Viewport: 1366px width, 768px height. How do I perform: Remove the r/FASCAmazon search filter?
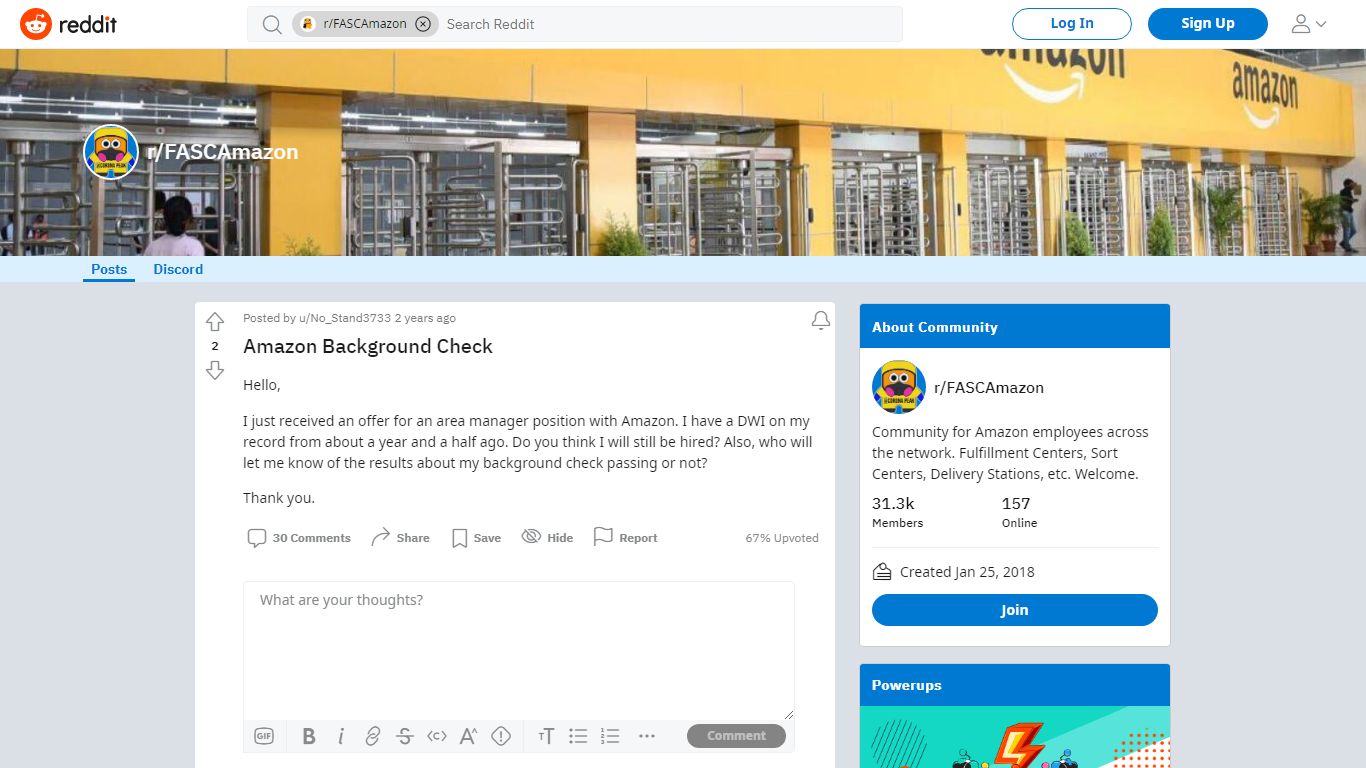423,24
